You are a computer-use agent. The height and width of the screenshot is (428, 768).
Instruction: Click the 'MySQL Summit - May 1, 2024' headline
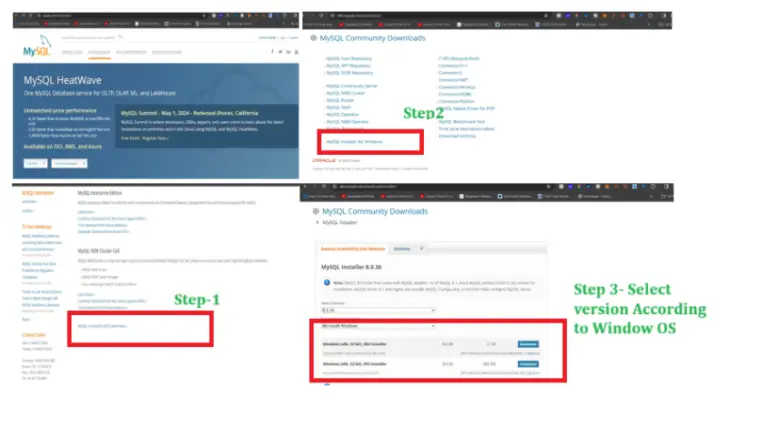click(x=189, y=113)
